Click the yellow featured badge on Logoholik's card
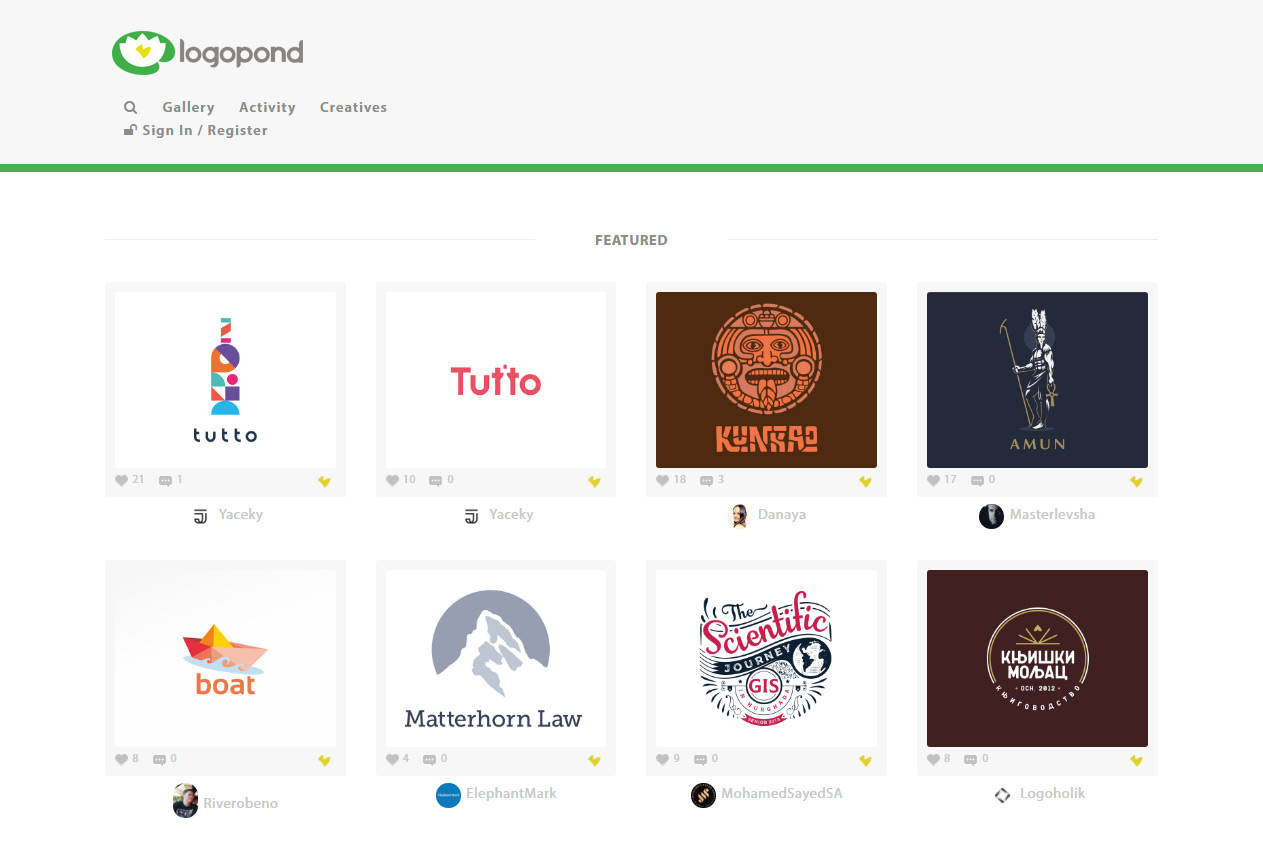The image size is (1263, 843). pyautogui.click(x=1136, y=760)
